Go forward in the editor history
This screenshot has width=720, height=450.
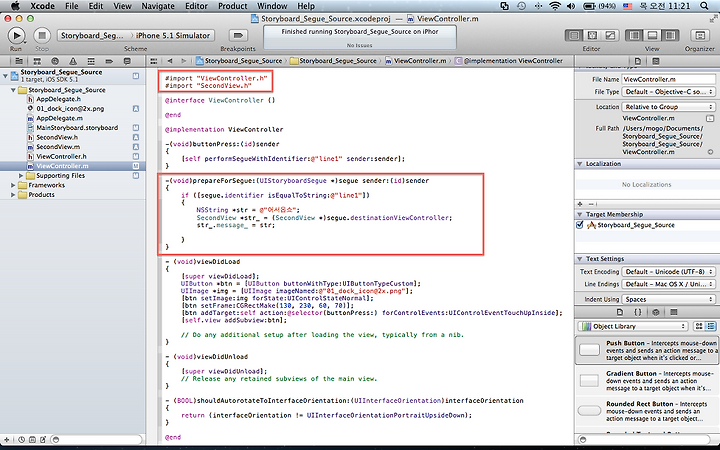tap(184, 61)
